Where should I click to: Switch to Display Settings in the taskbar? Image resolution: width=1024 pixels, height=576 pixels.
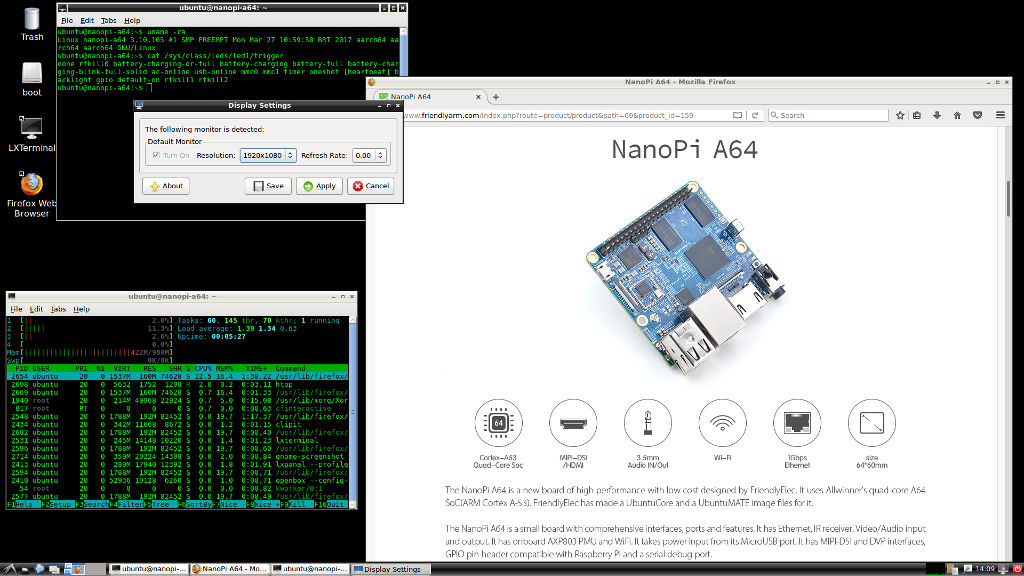tap(392, 569)
